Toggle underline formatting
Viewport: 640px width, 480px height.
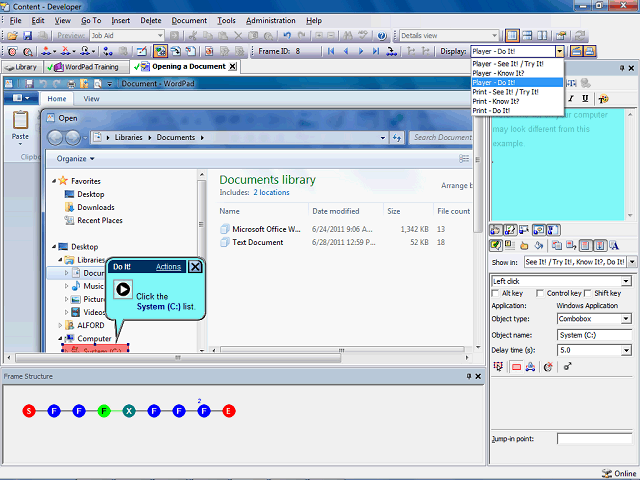[x=585, y=99]
